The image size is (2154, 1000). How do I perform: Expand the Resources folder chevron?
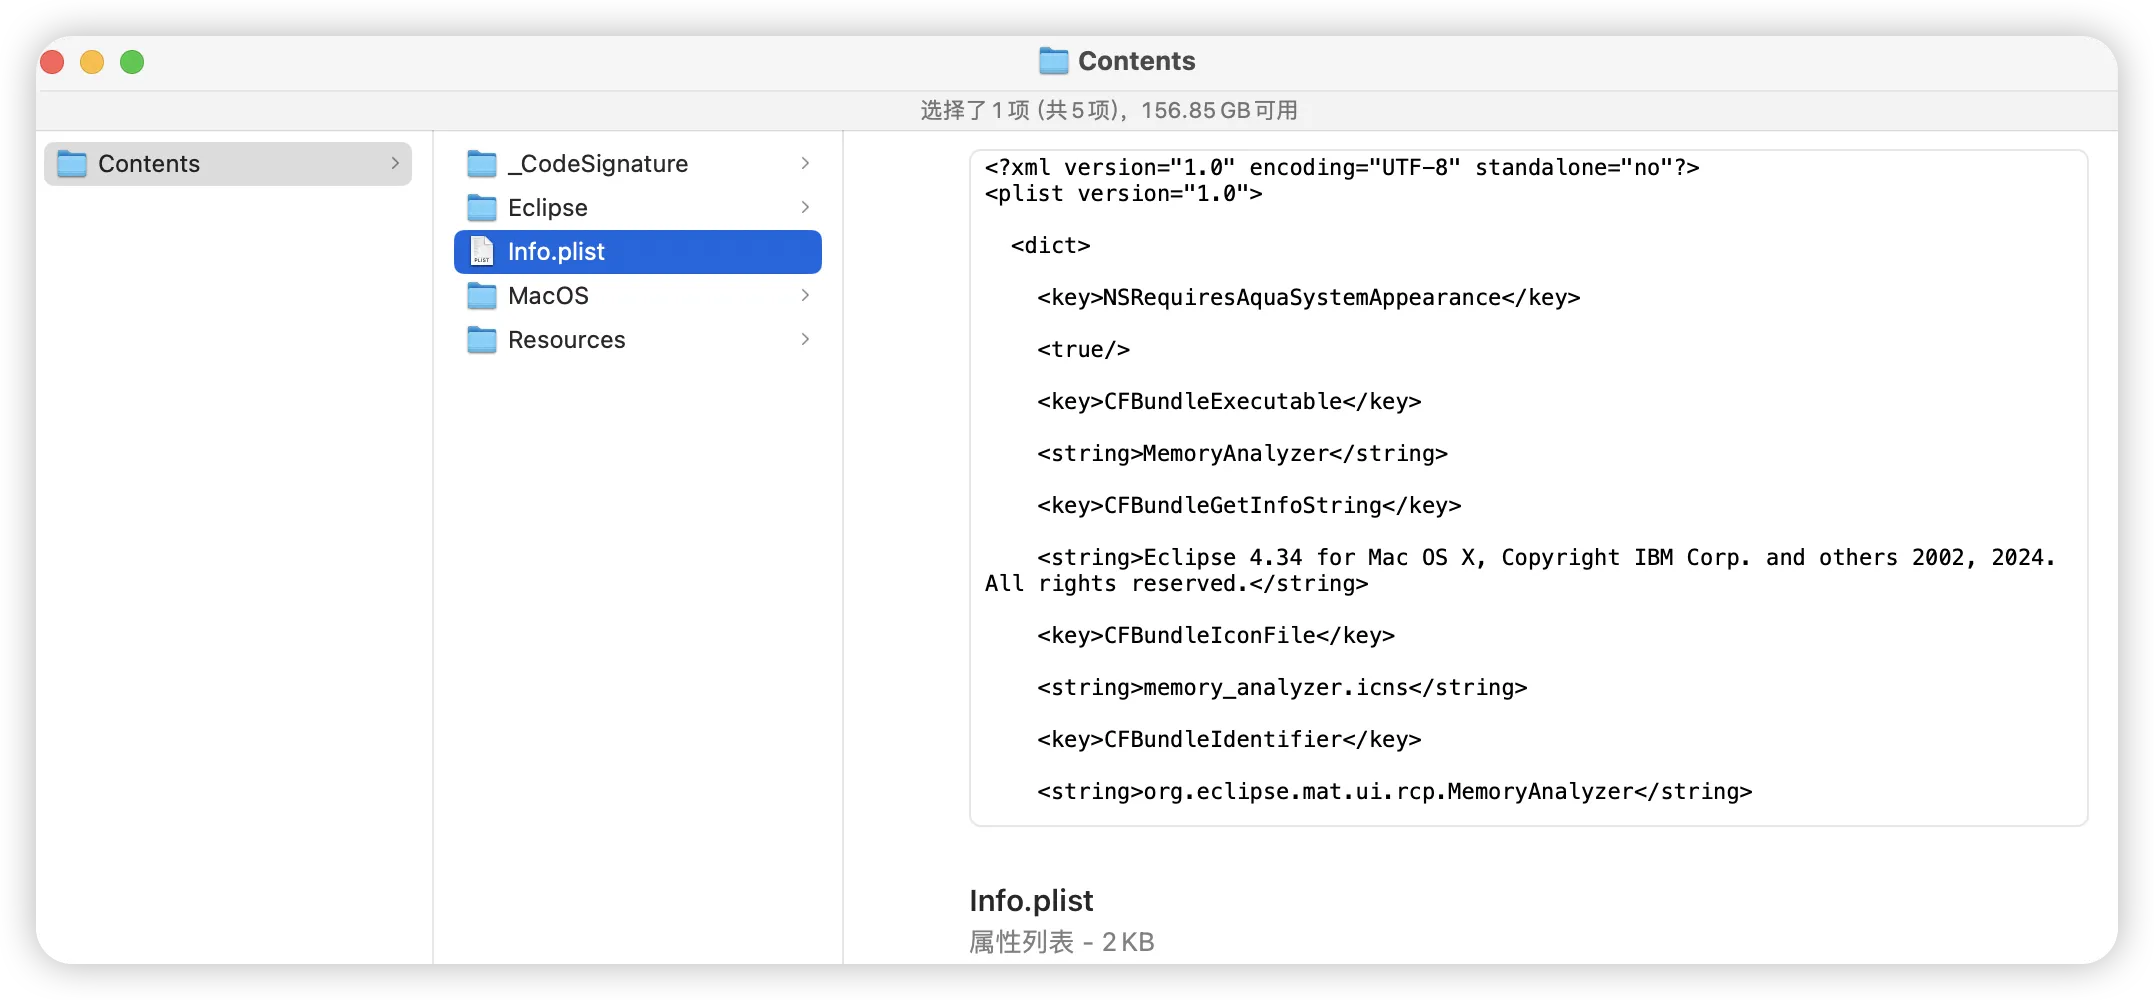(x=805, y=339)
